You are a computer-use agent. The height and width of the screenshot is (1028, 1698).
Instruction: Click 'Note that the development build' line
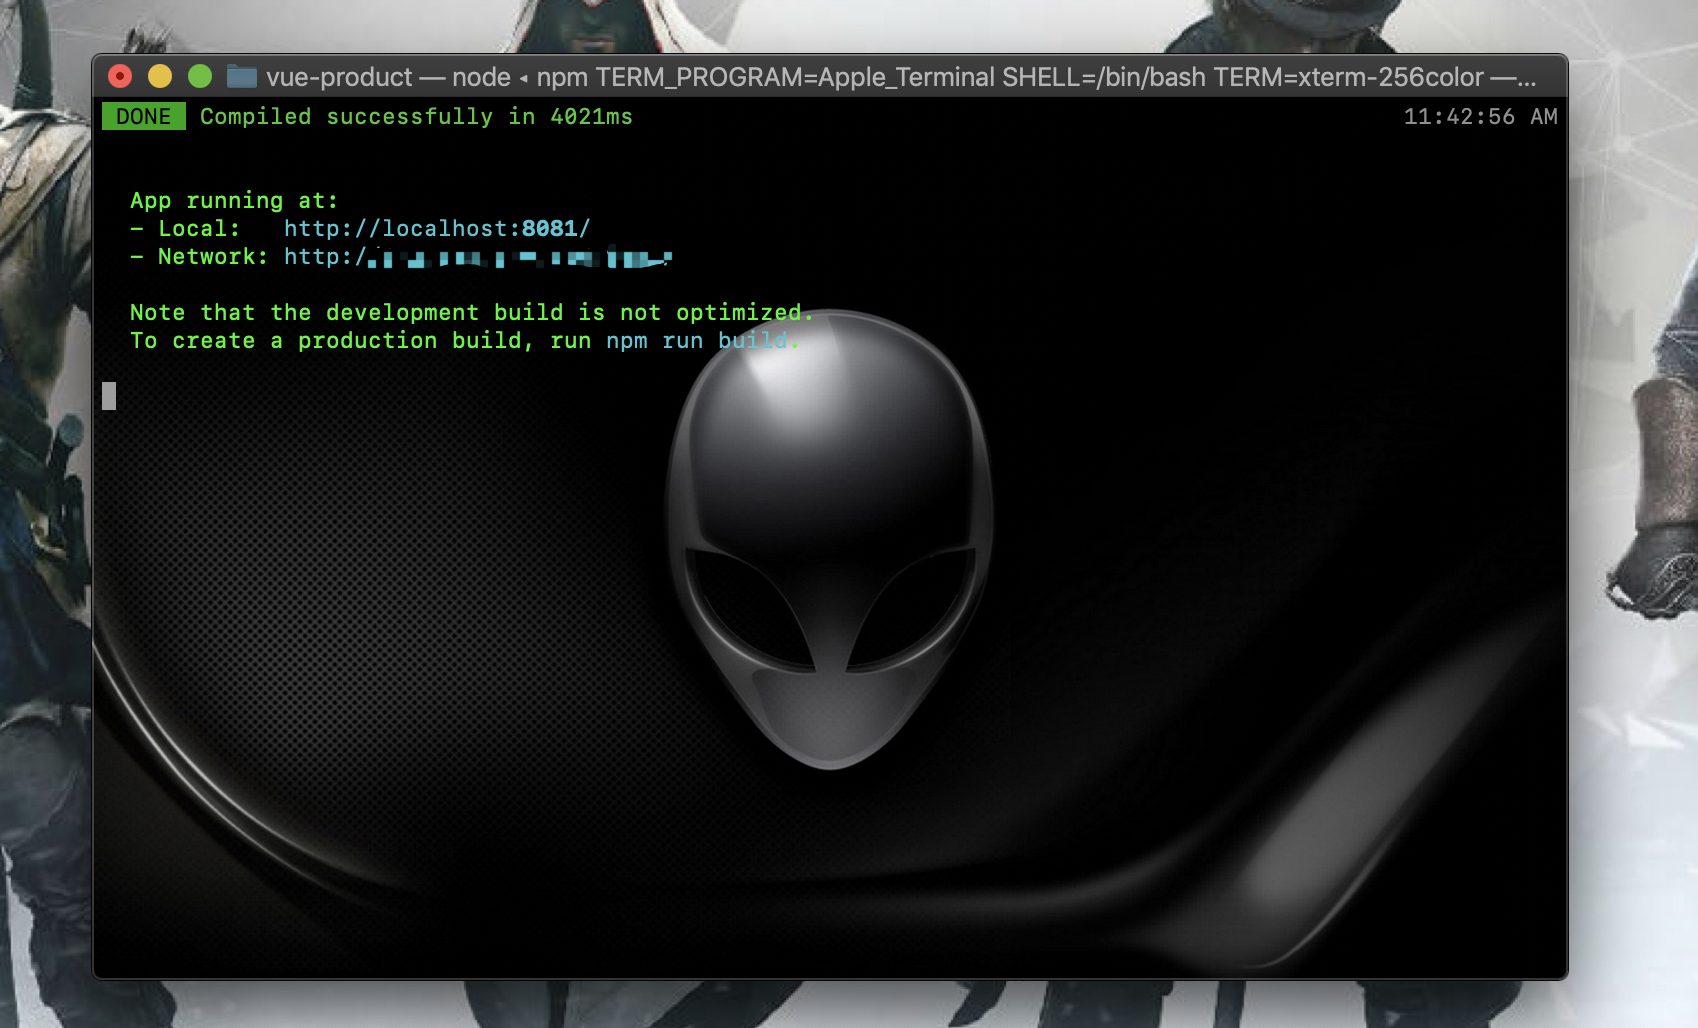click(472, 312)
